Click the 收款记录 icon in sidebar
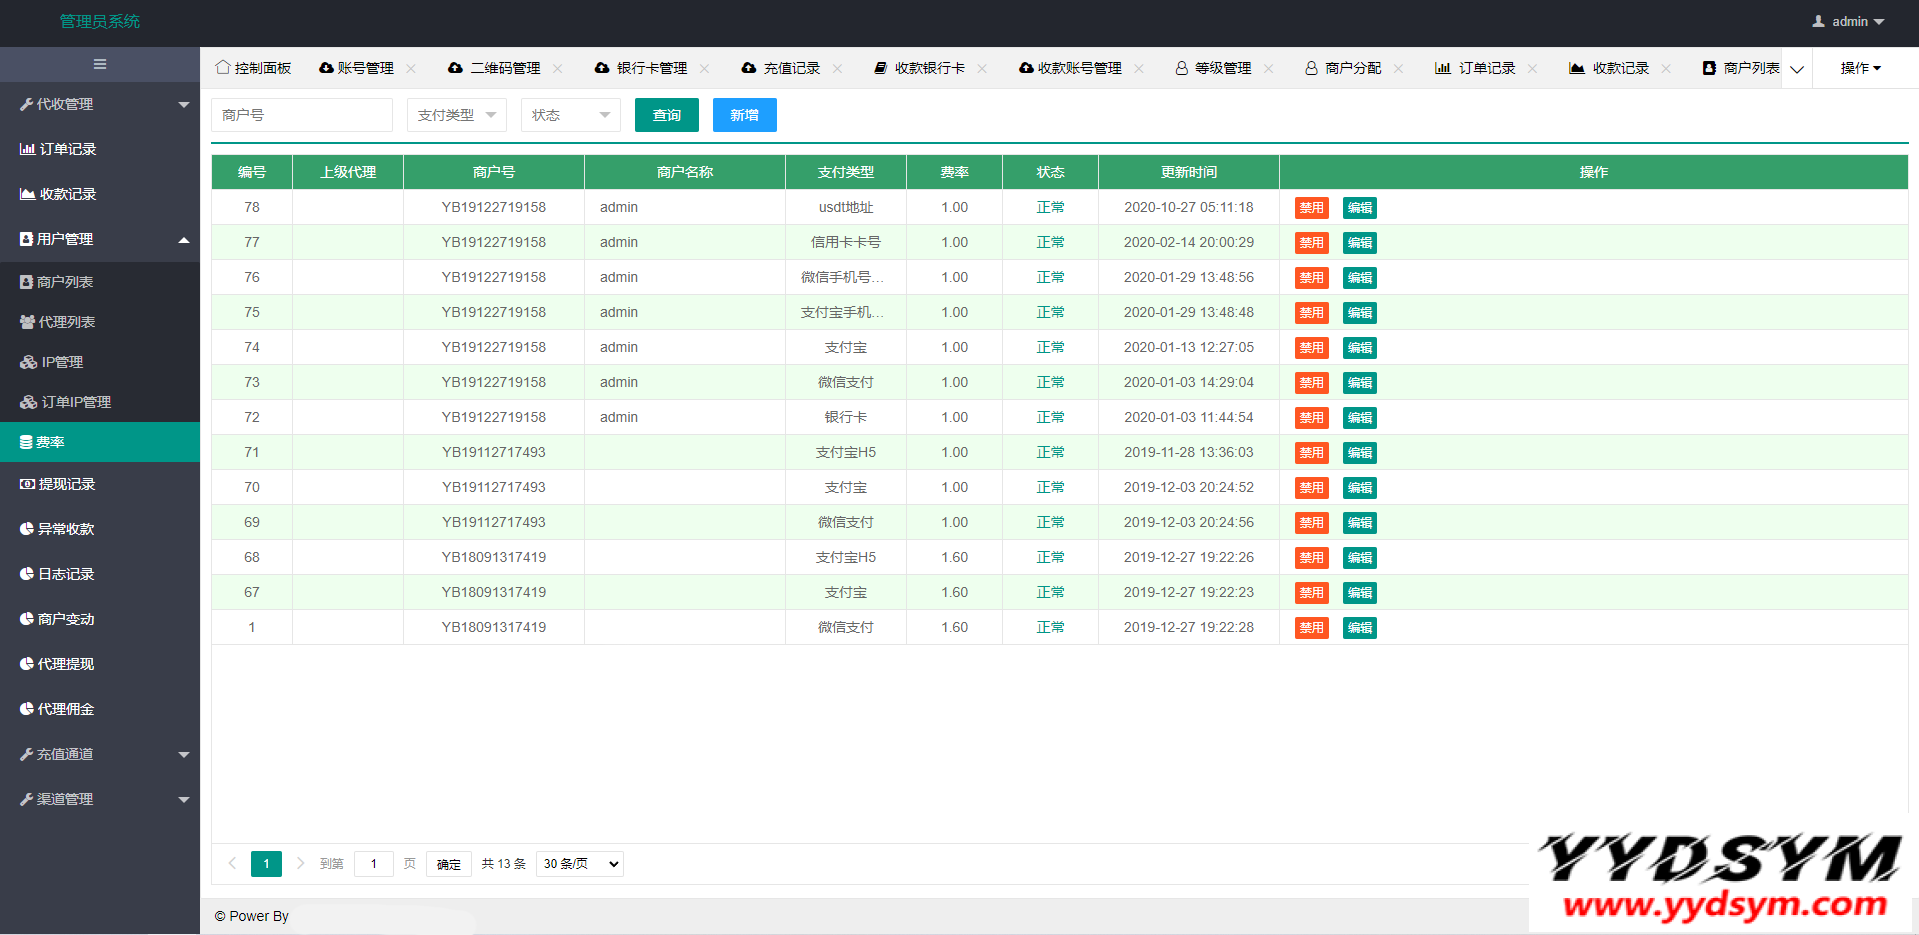This screenshot has height=935, width=1919. [27, 194]
